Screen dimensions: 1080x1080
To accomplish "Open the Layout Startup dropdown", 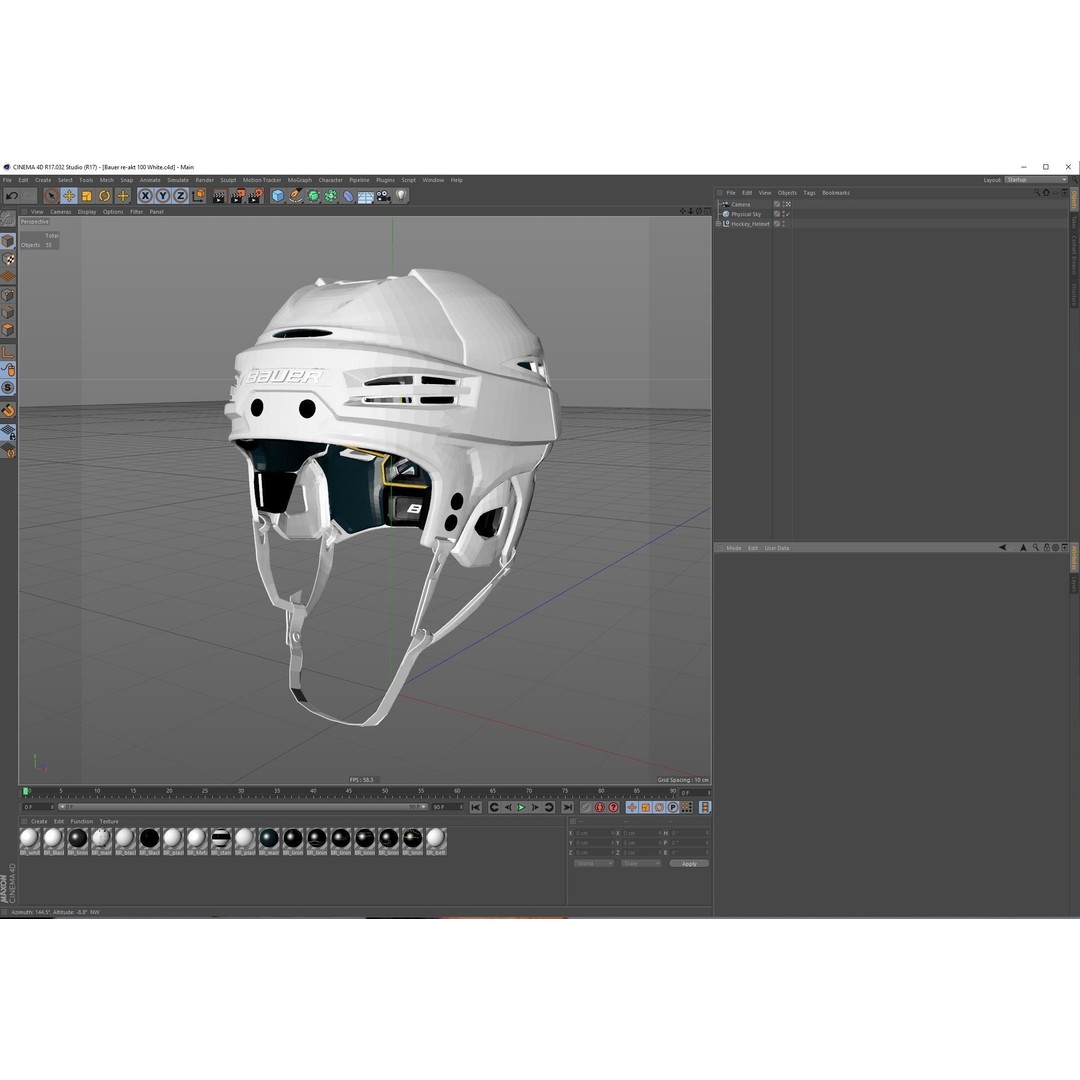I will [x=1036, y=180].
